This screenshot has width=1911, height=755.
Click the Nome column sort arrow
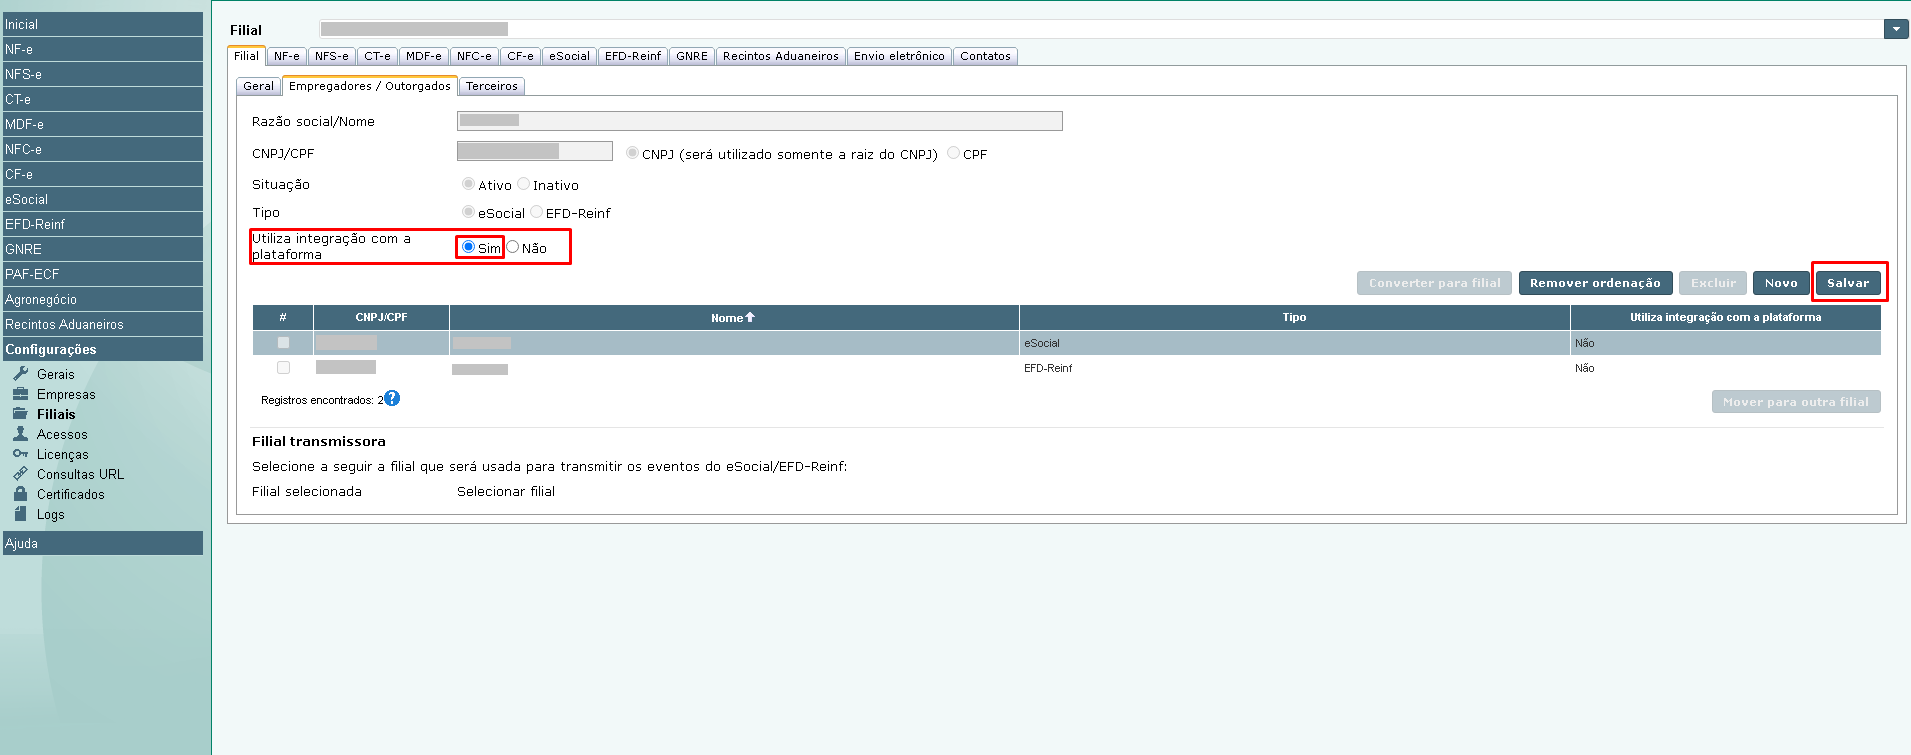(x=750, y=317)
